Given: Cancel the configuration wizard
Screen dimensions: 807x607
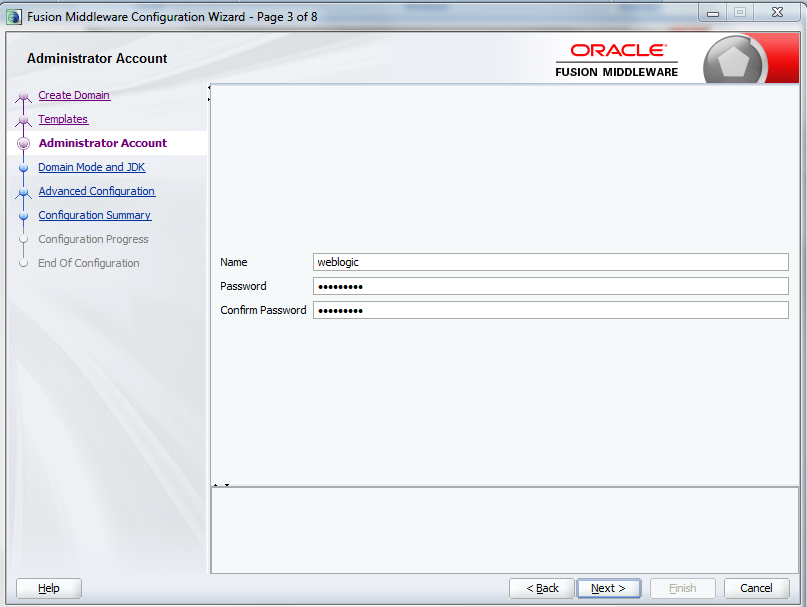Looking at the screenshot, I should (756, 588).
